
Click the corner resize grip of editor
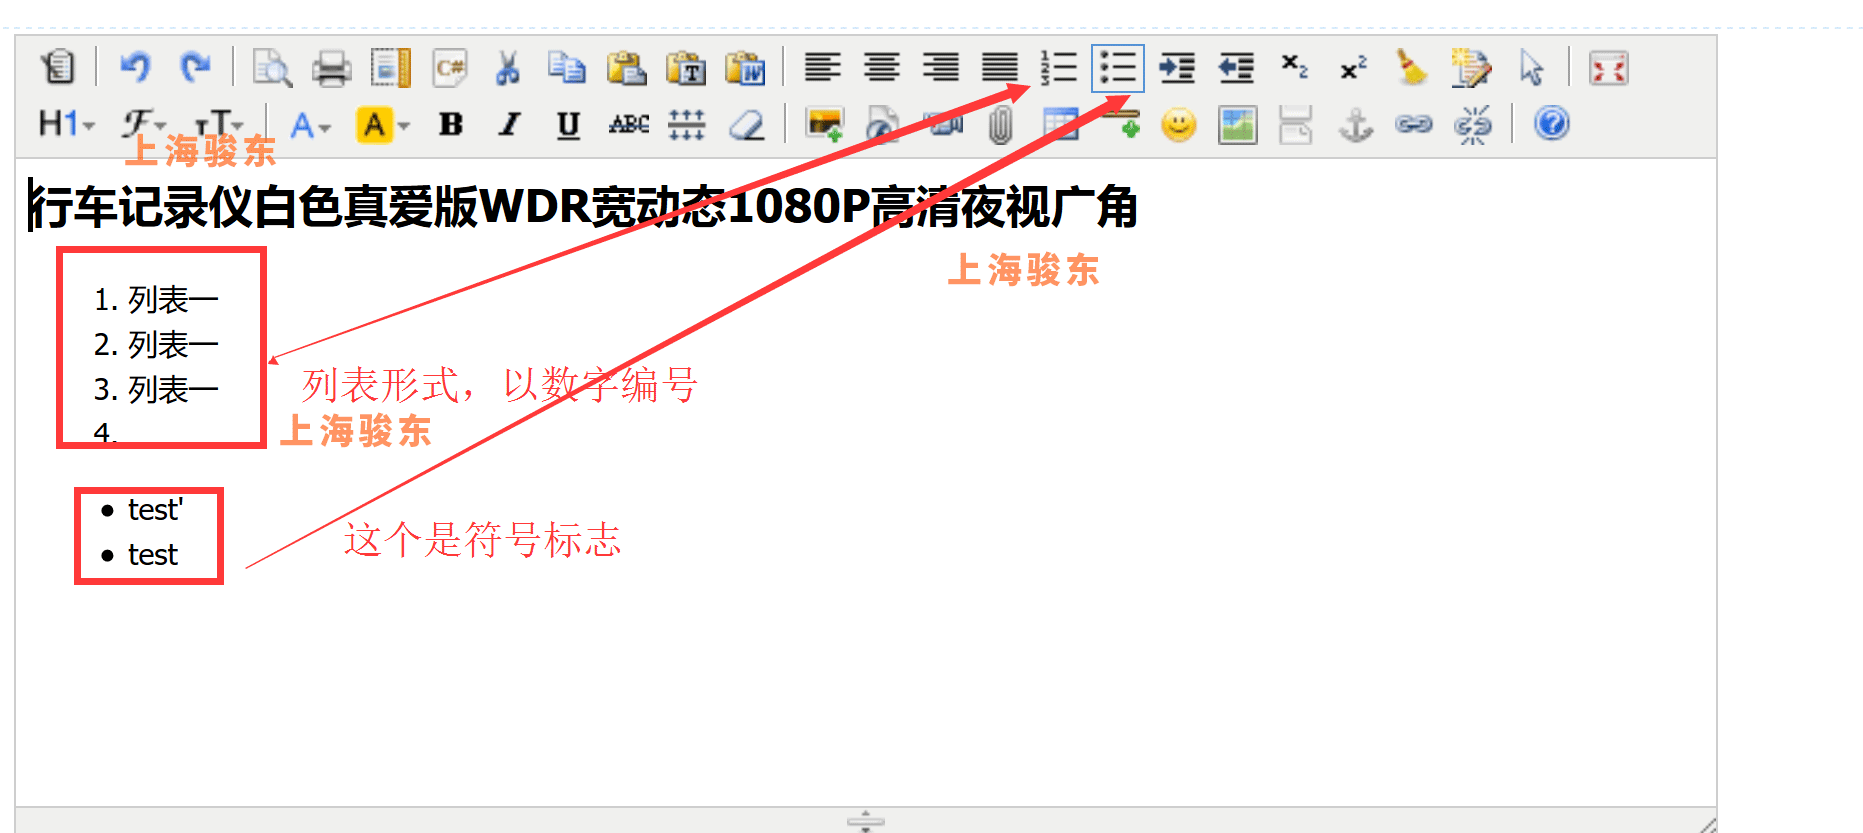tap(1707, 823)
